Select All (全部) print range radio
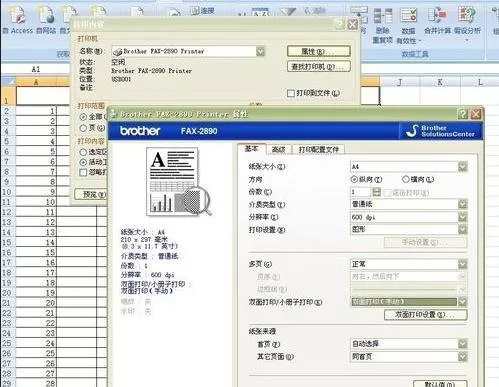Screen dimensions: 499x387 (x=83, y=117)
